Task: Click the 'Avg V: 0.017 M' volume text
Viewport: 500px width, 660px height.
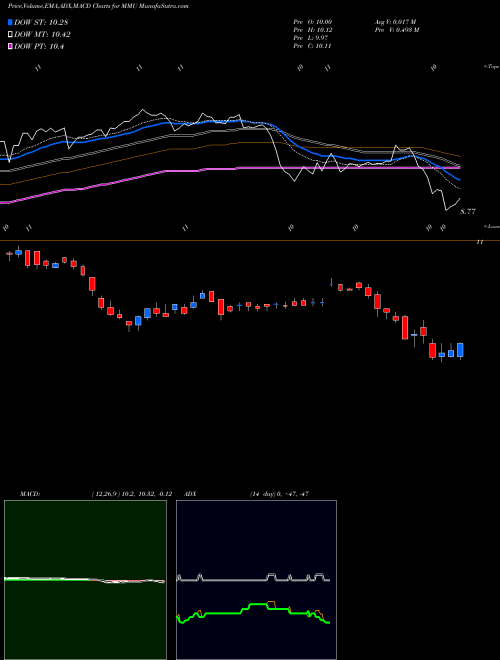Action: [x=395, y=22]
